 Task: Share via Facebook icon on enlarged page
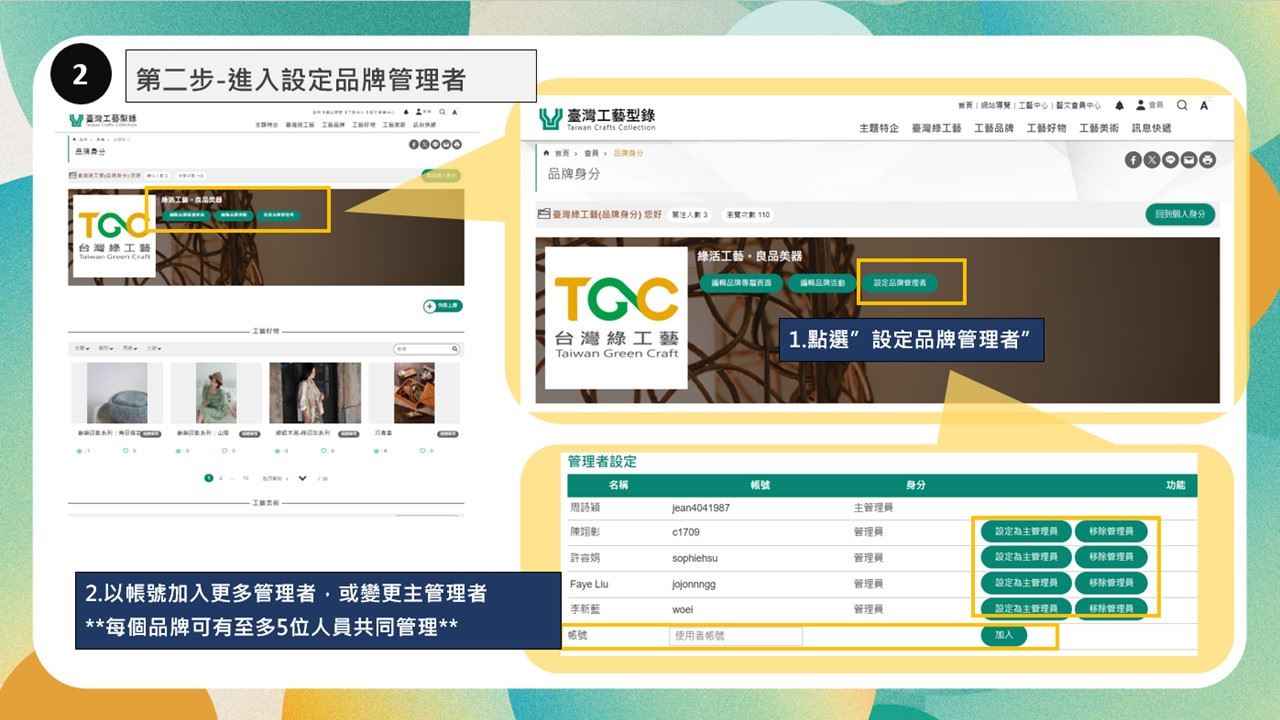(x=1133, y=160)
